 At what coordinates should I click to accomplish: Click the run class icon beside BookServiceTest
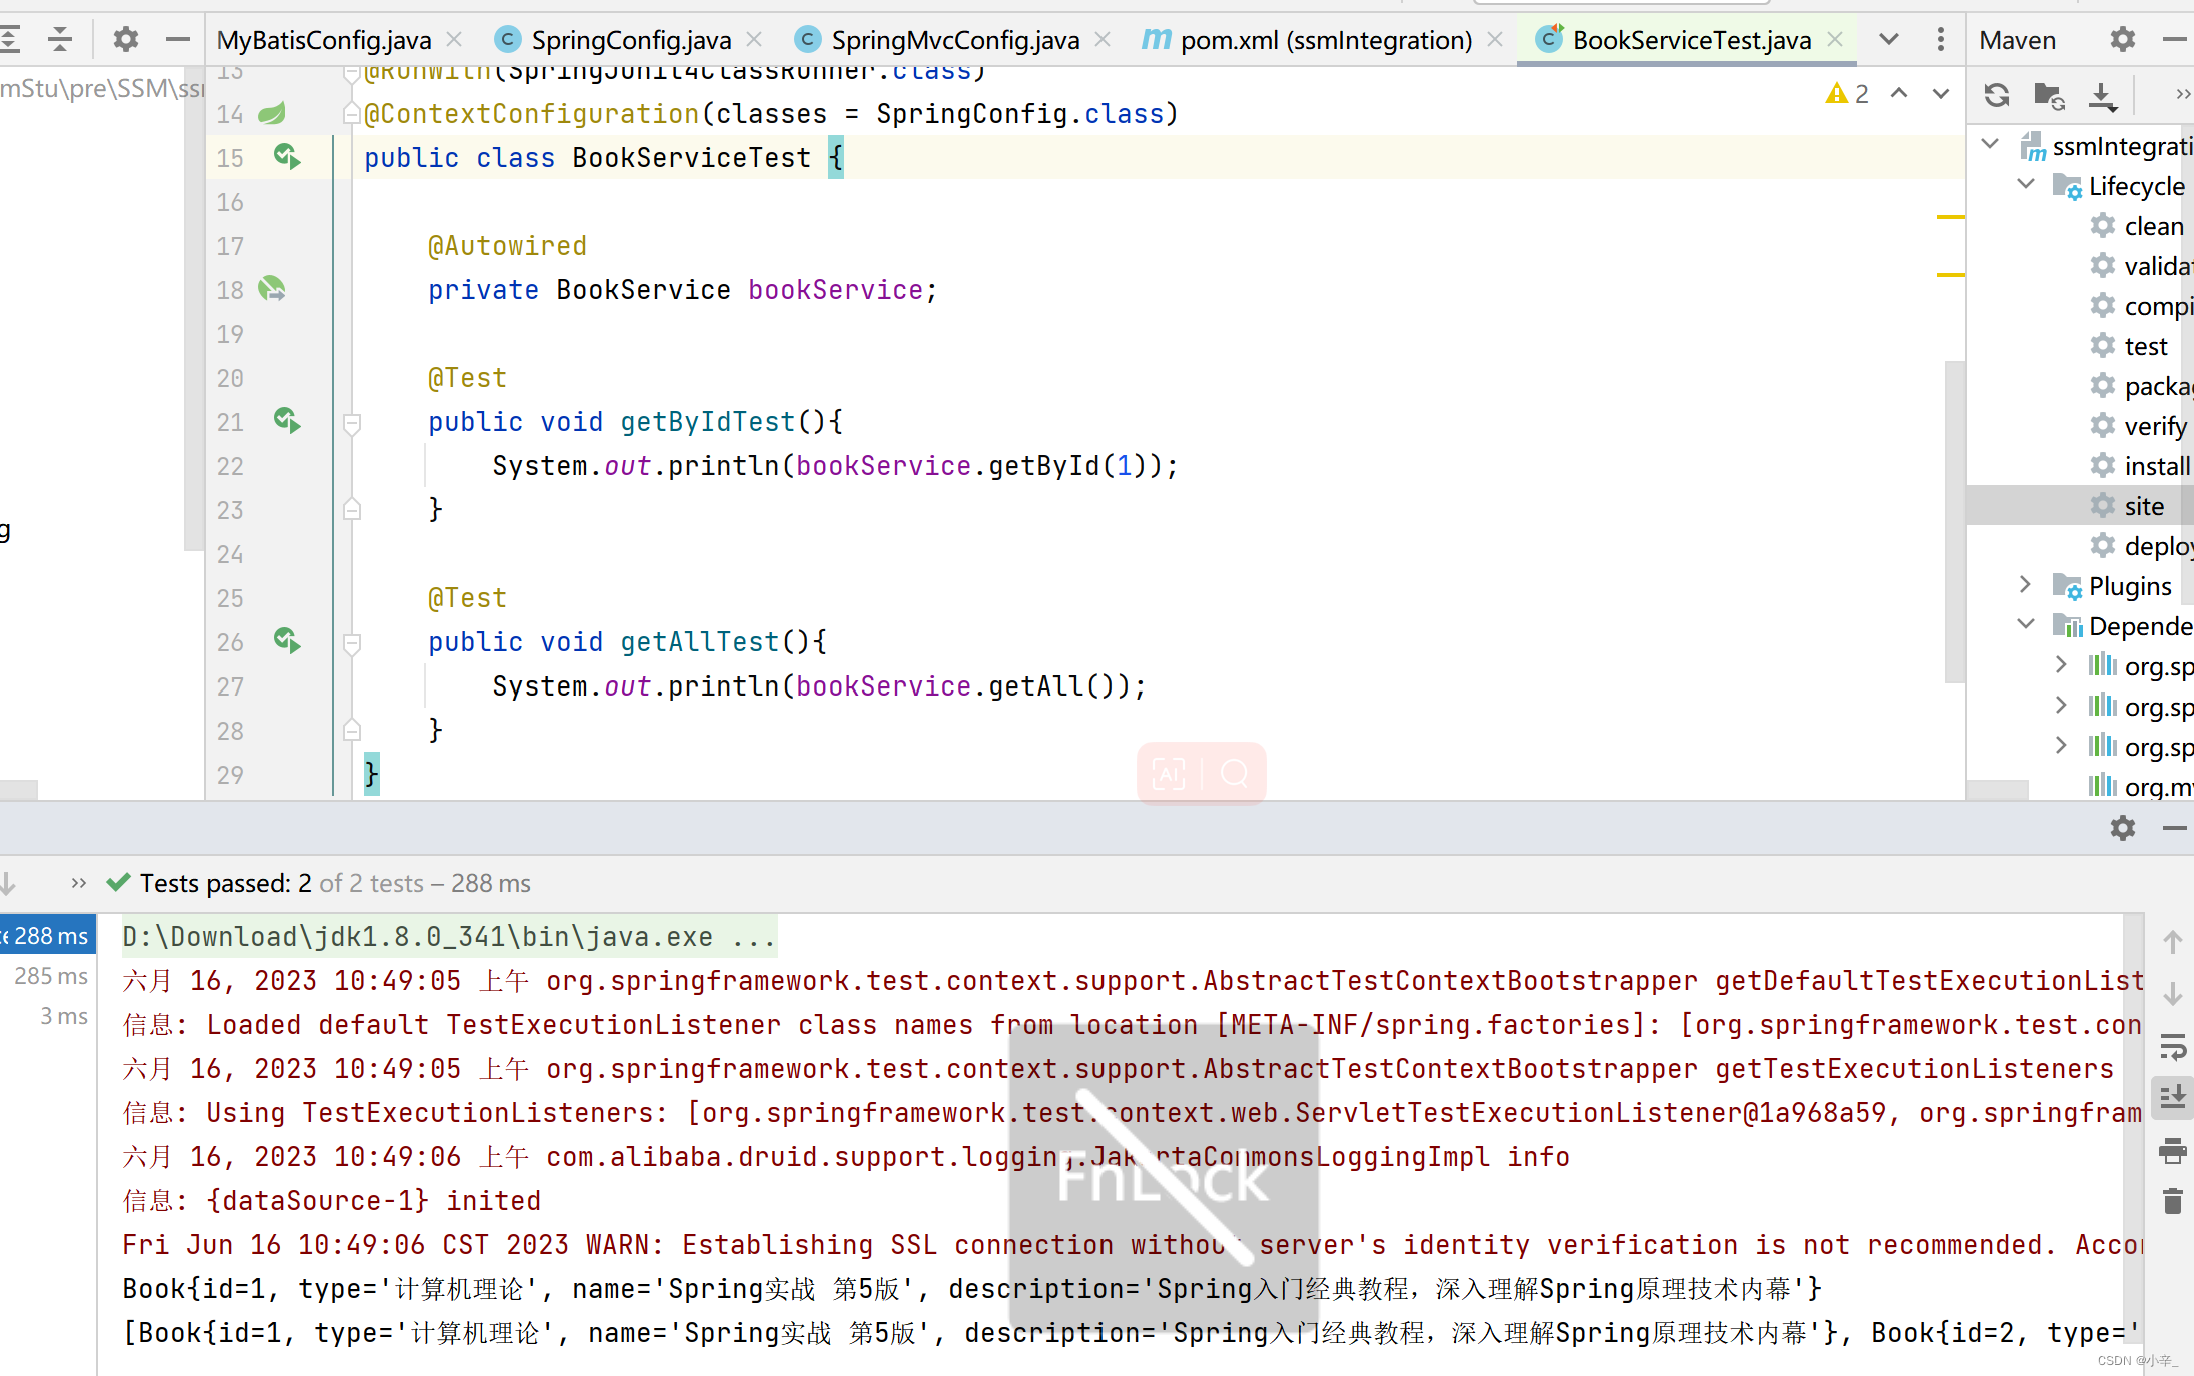[x=286, y=157]
